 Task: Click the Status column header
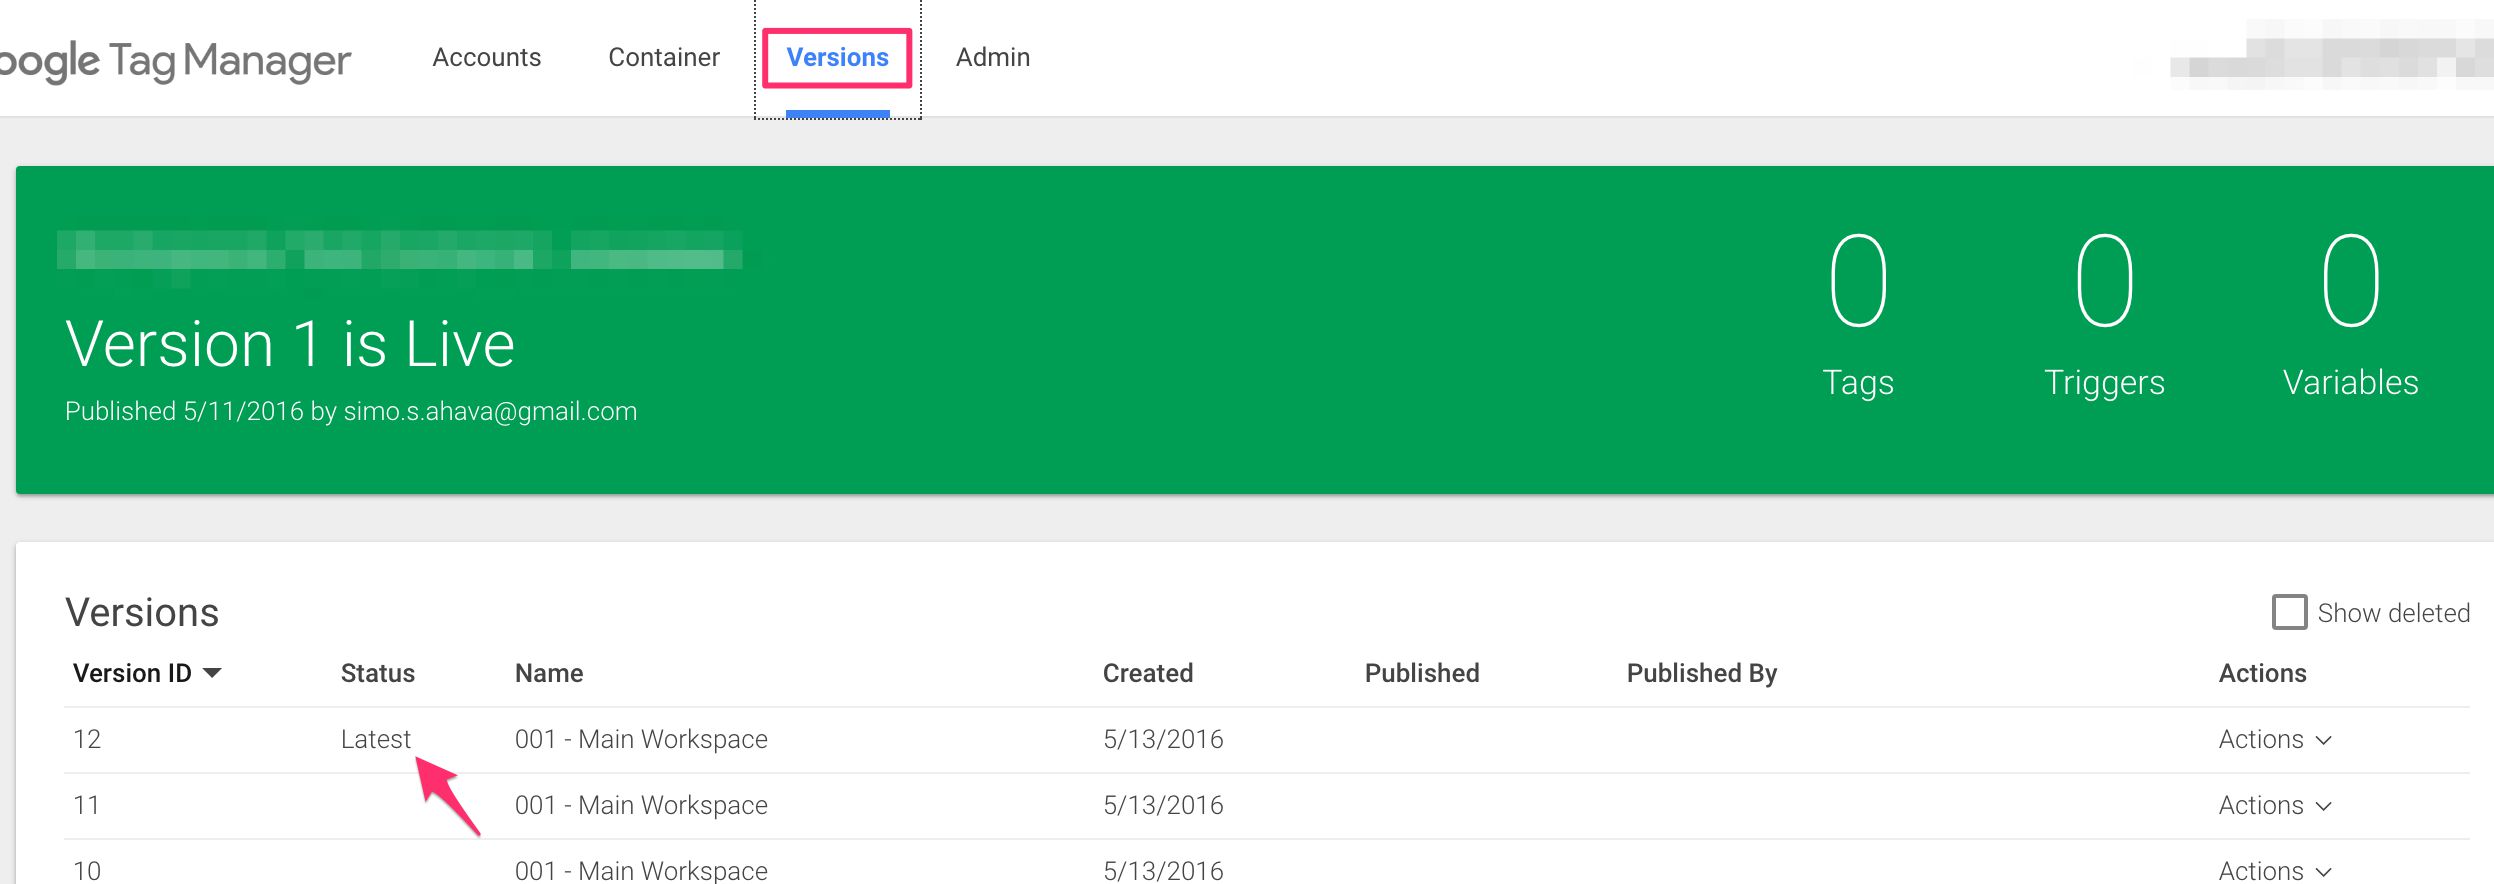coord(378,673)
